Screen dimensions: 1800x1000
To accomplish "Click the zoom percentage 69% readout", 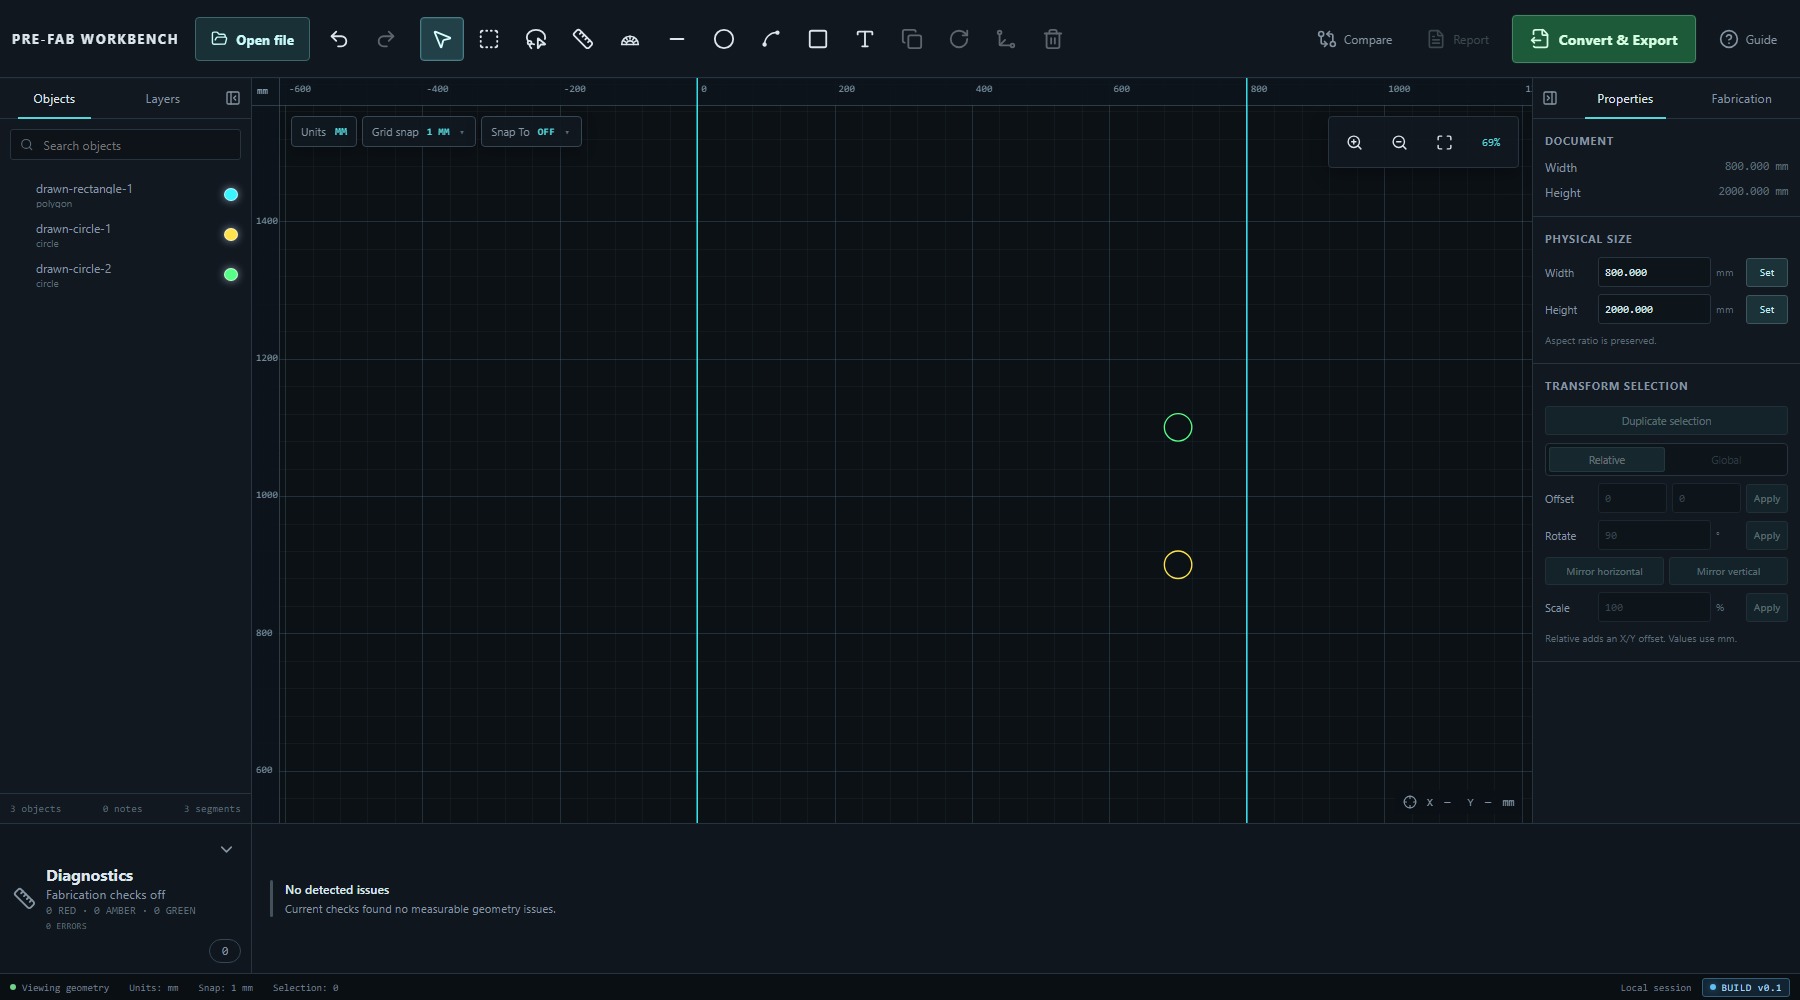I will (1490, 143).
